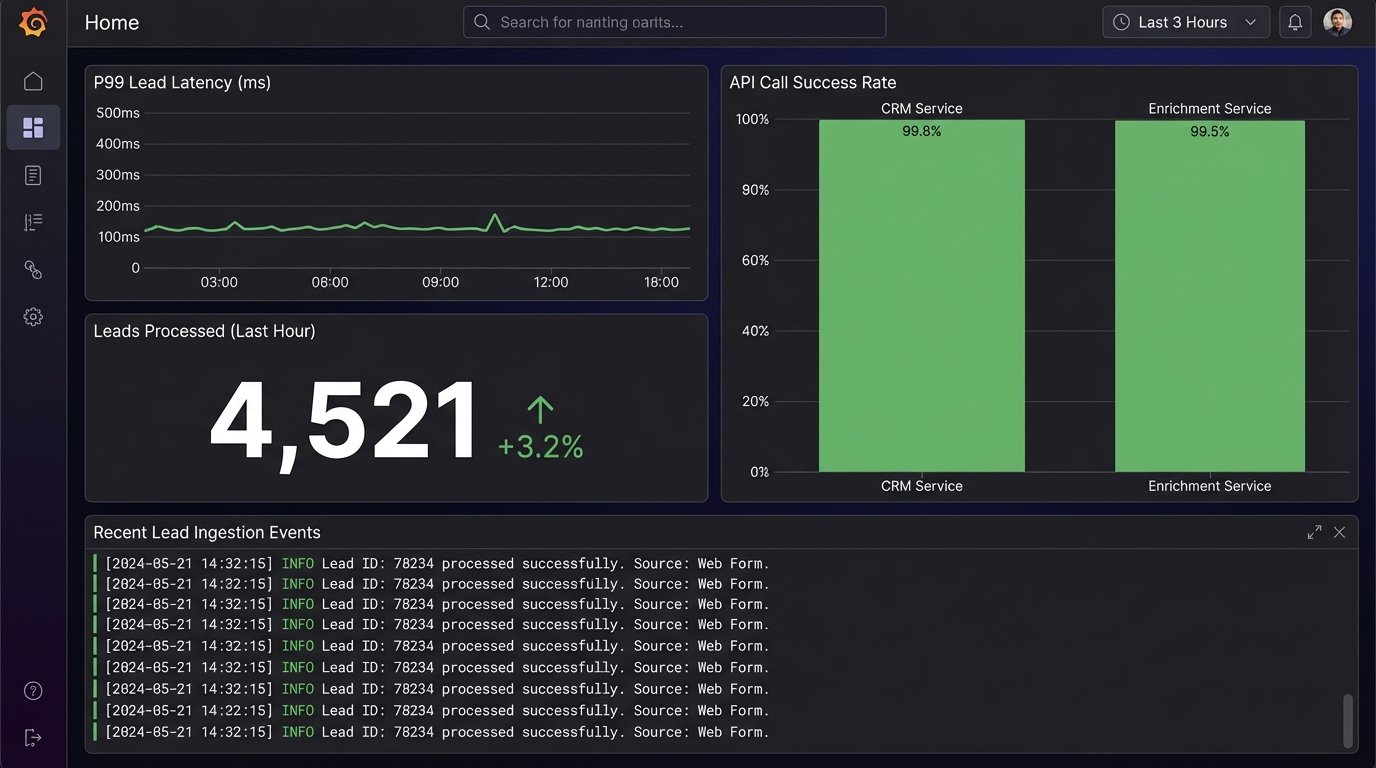Click the log panel vertical scrollbar

click(x=1348, y=718)
